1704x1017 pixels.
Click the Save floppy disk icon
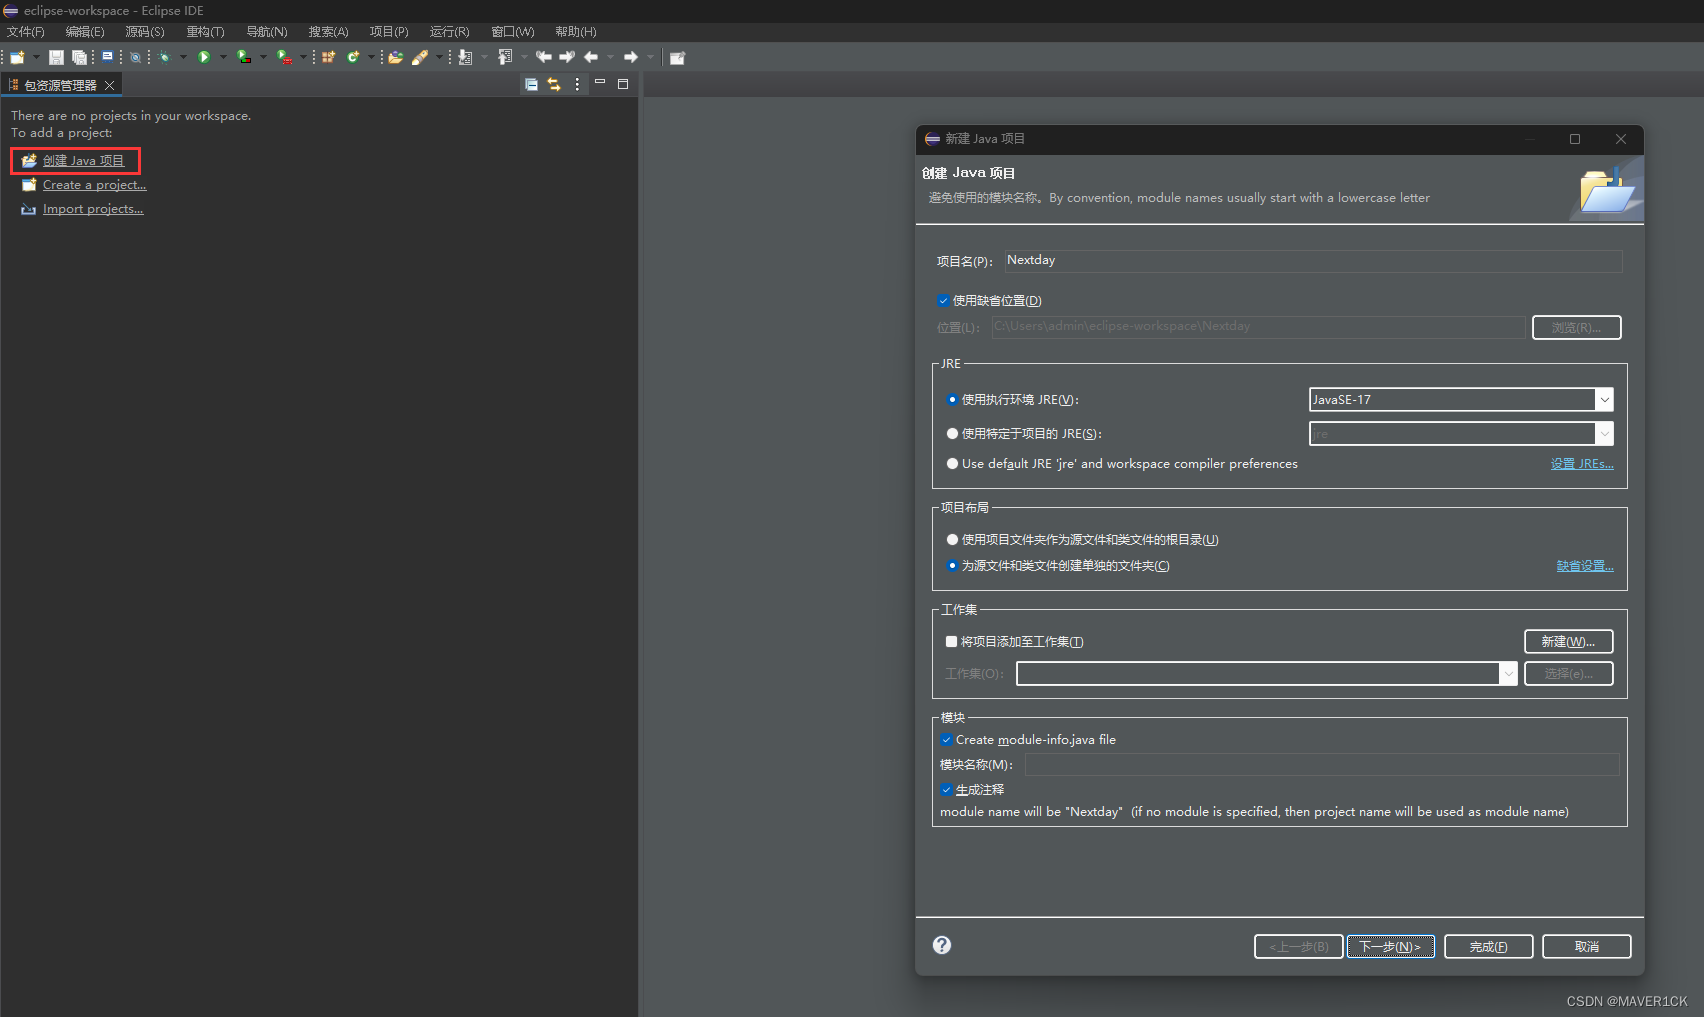pos(56,57)
